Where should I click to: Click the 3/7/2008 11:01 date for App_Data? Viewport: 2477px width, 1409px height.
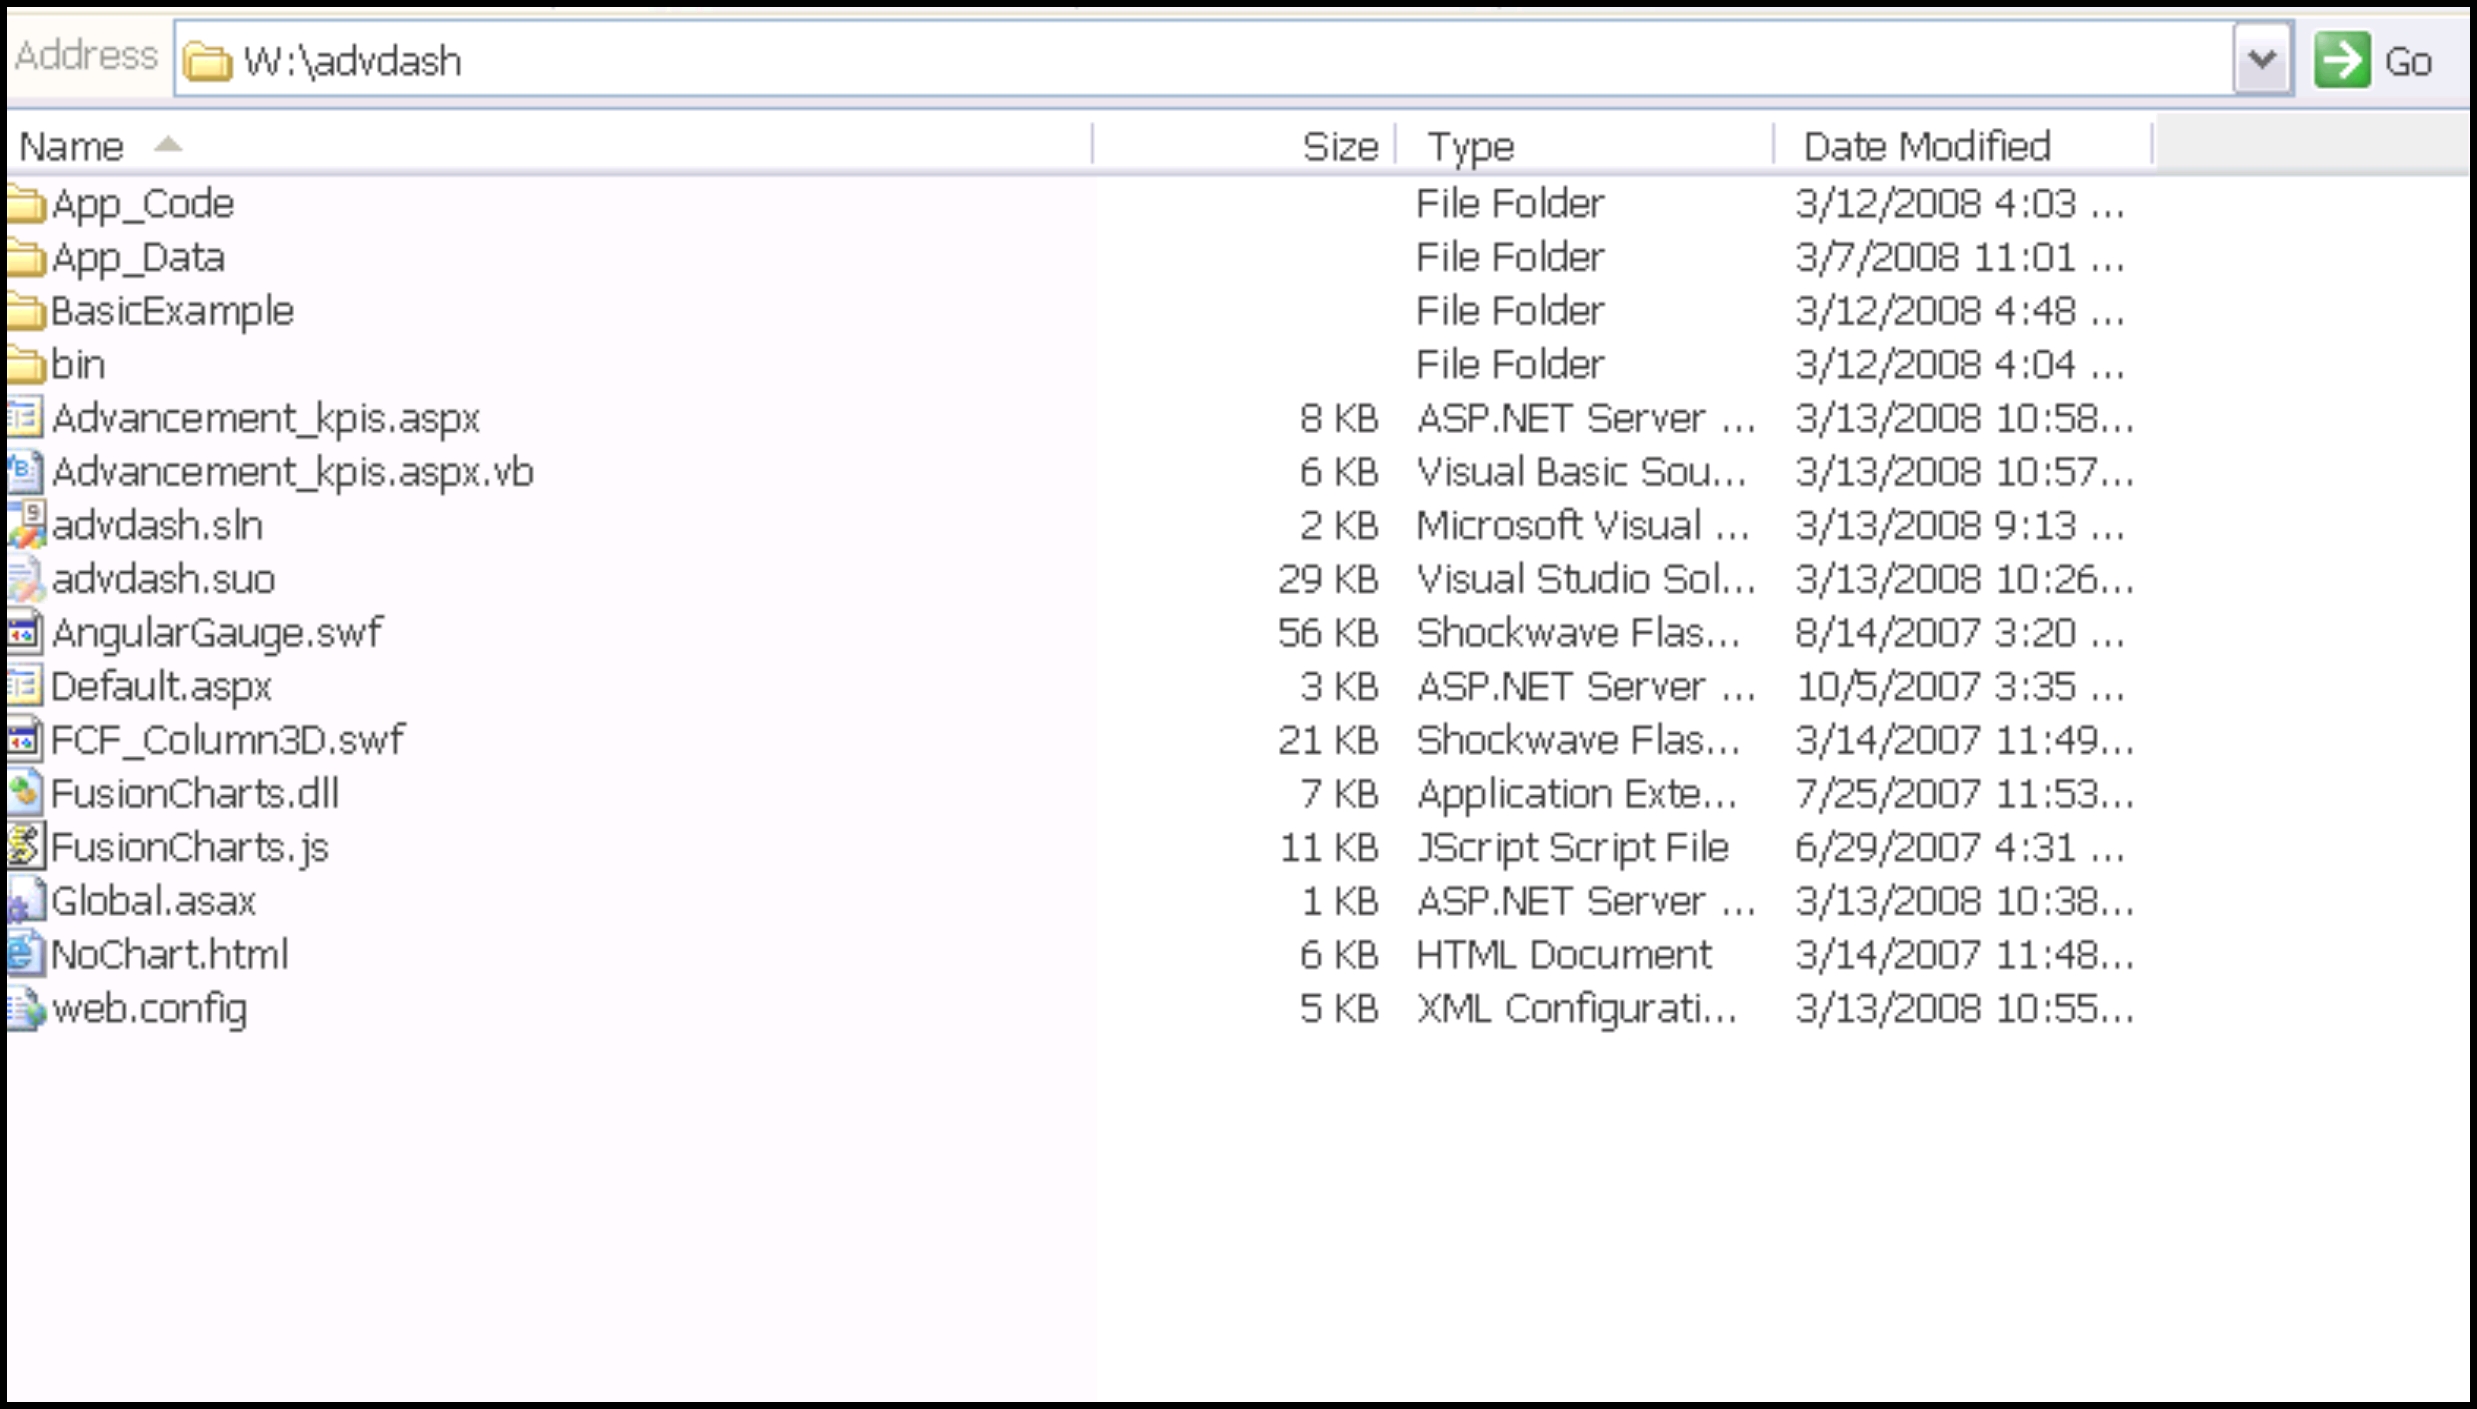pos(1960,259)
